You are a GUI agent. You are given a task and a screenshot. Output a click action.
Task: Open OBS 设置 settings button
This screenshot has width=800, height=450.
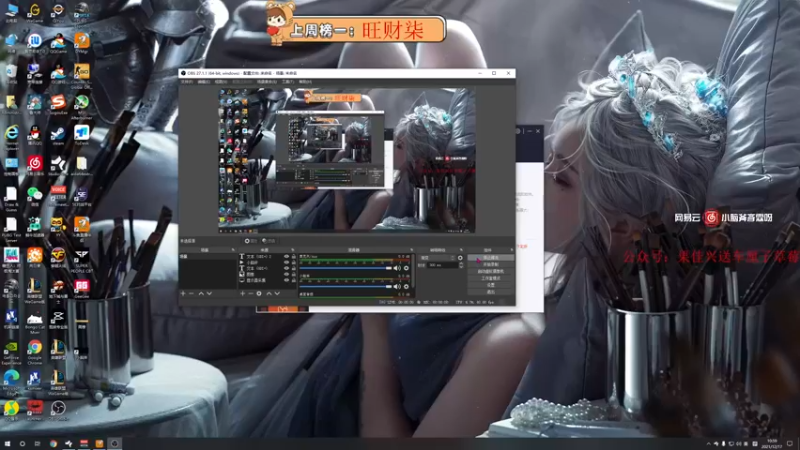pos(491,285)
